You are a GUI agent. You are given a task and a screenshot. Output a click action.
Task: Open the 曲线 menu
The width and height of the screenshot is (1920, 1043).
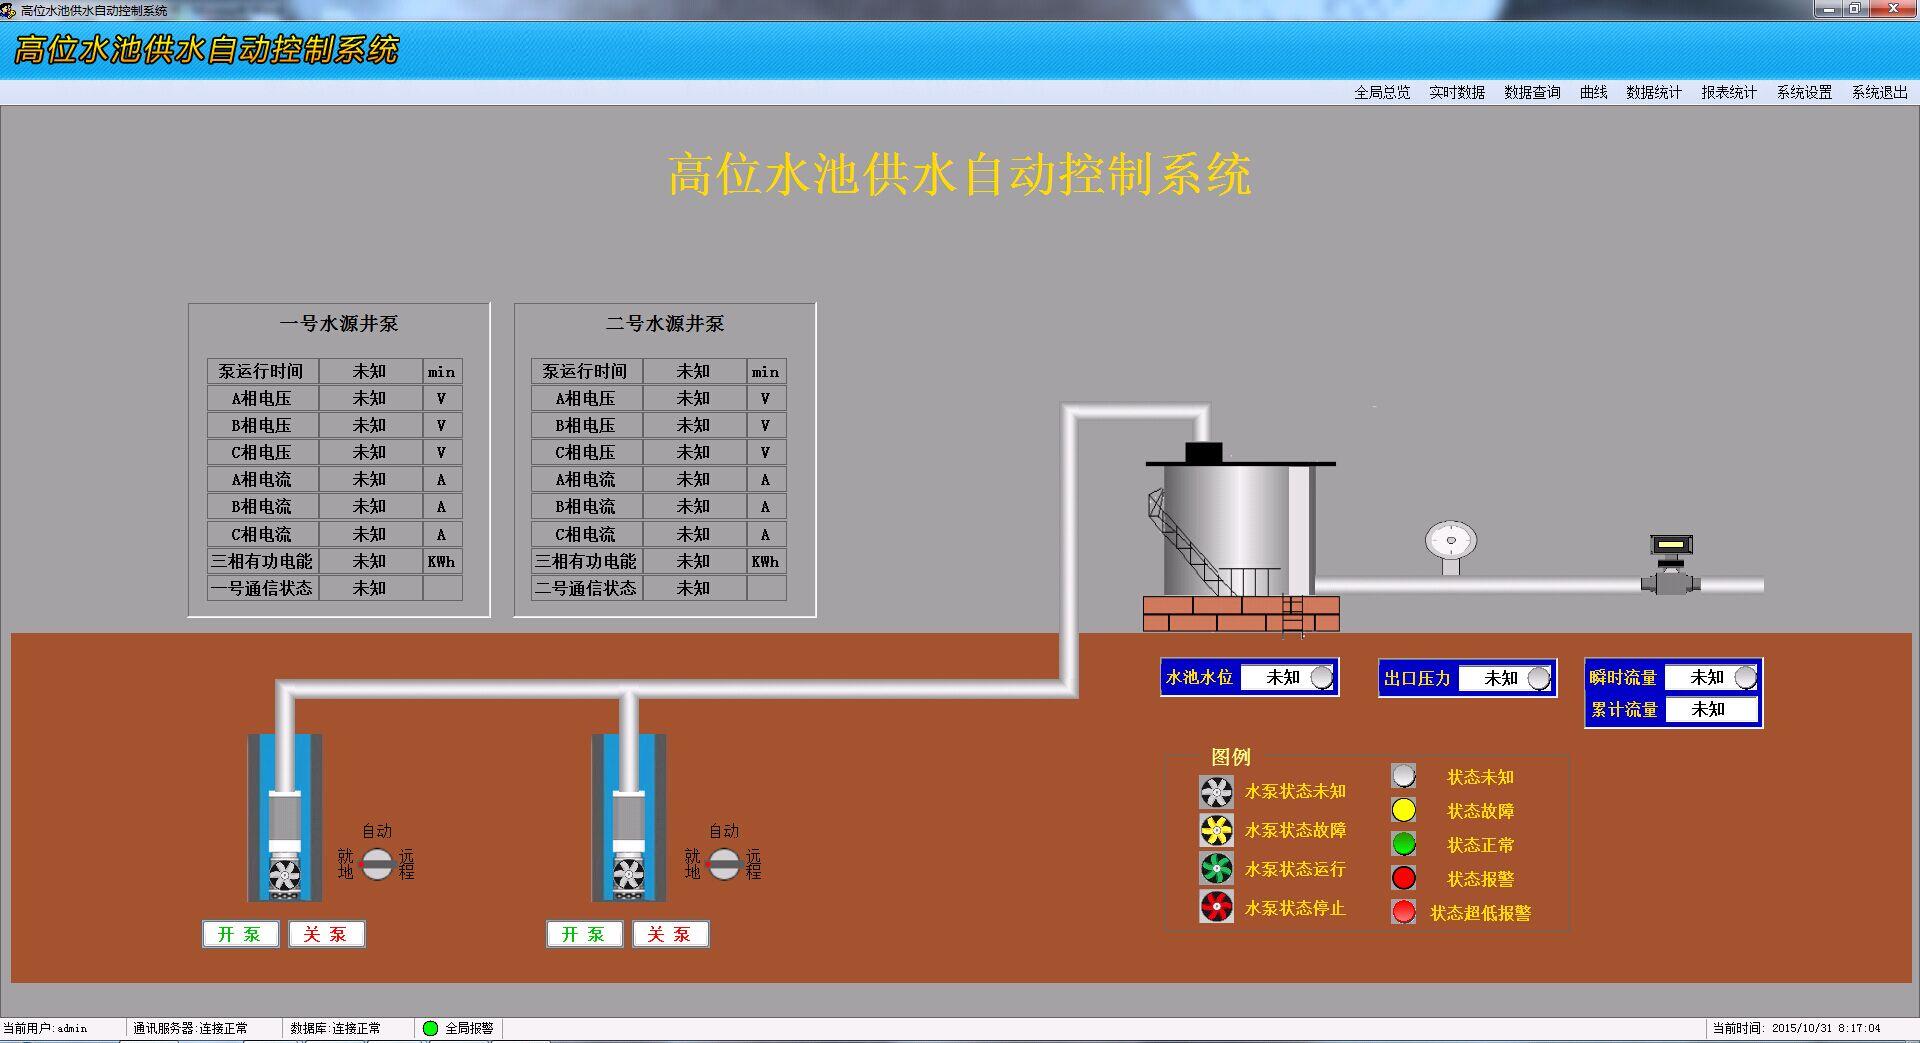point(1592,92)
